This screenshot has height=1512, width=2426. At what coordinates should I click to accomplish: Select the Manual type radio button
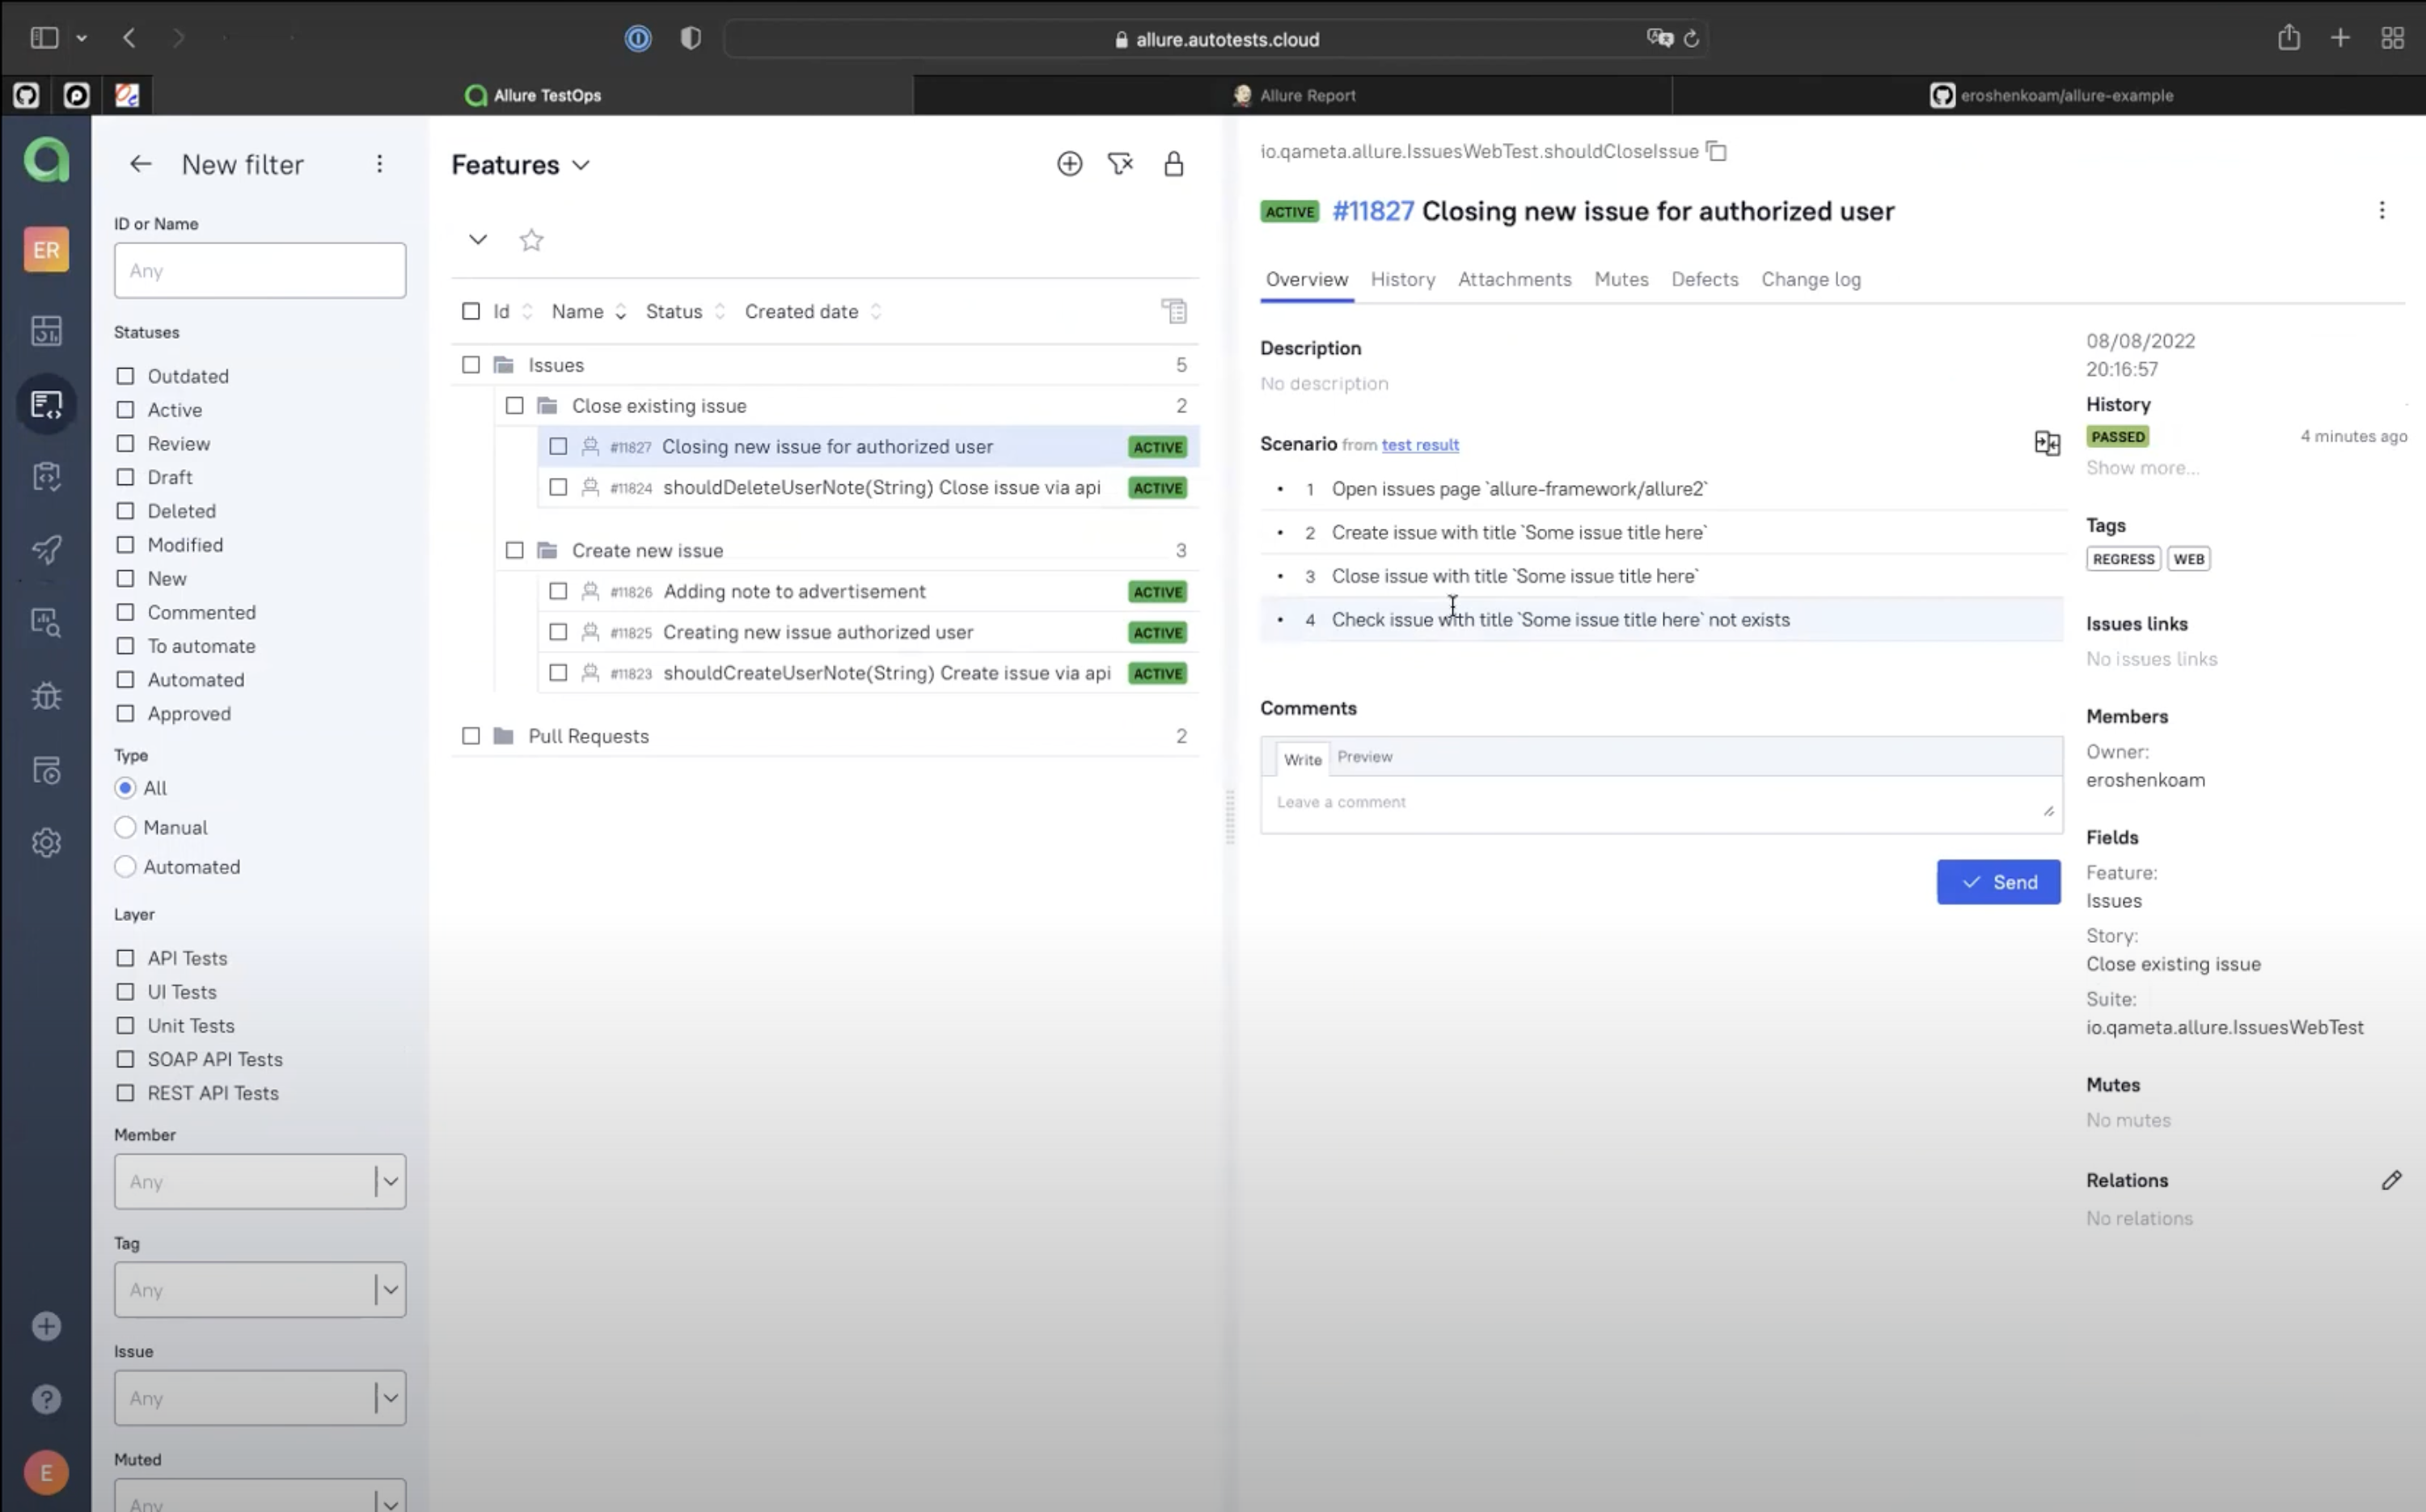[x=125, y=828]
